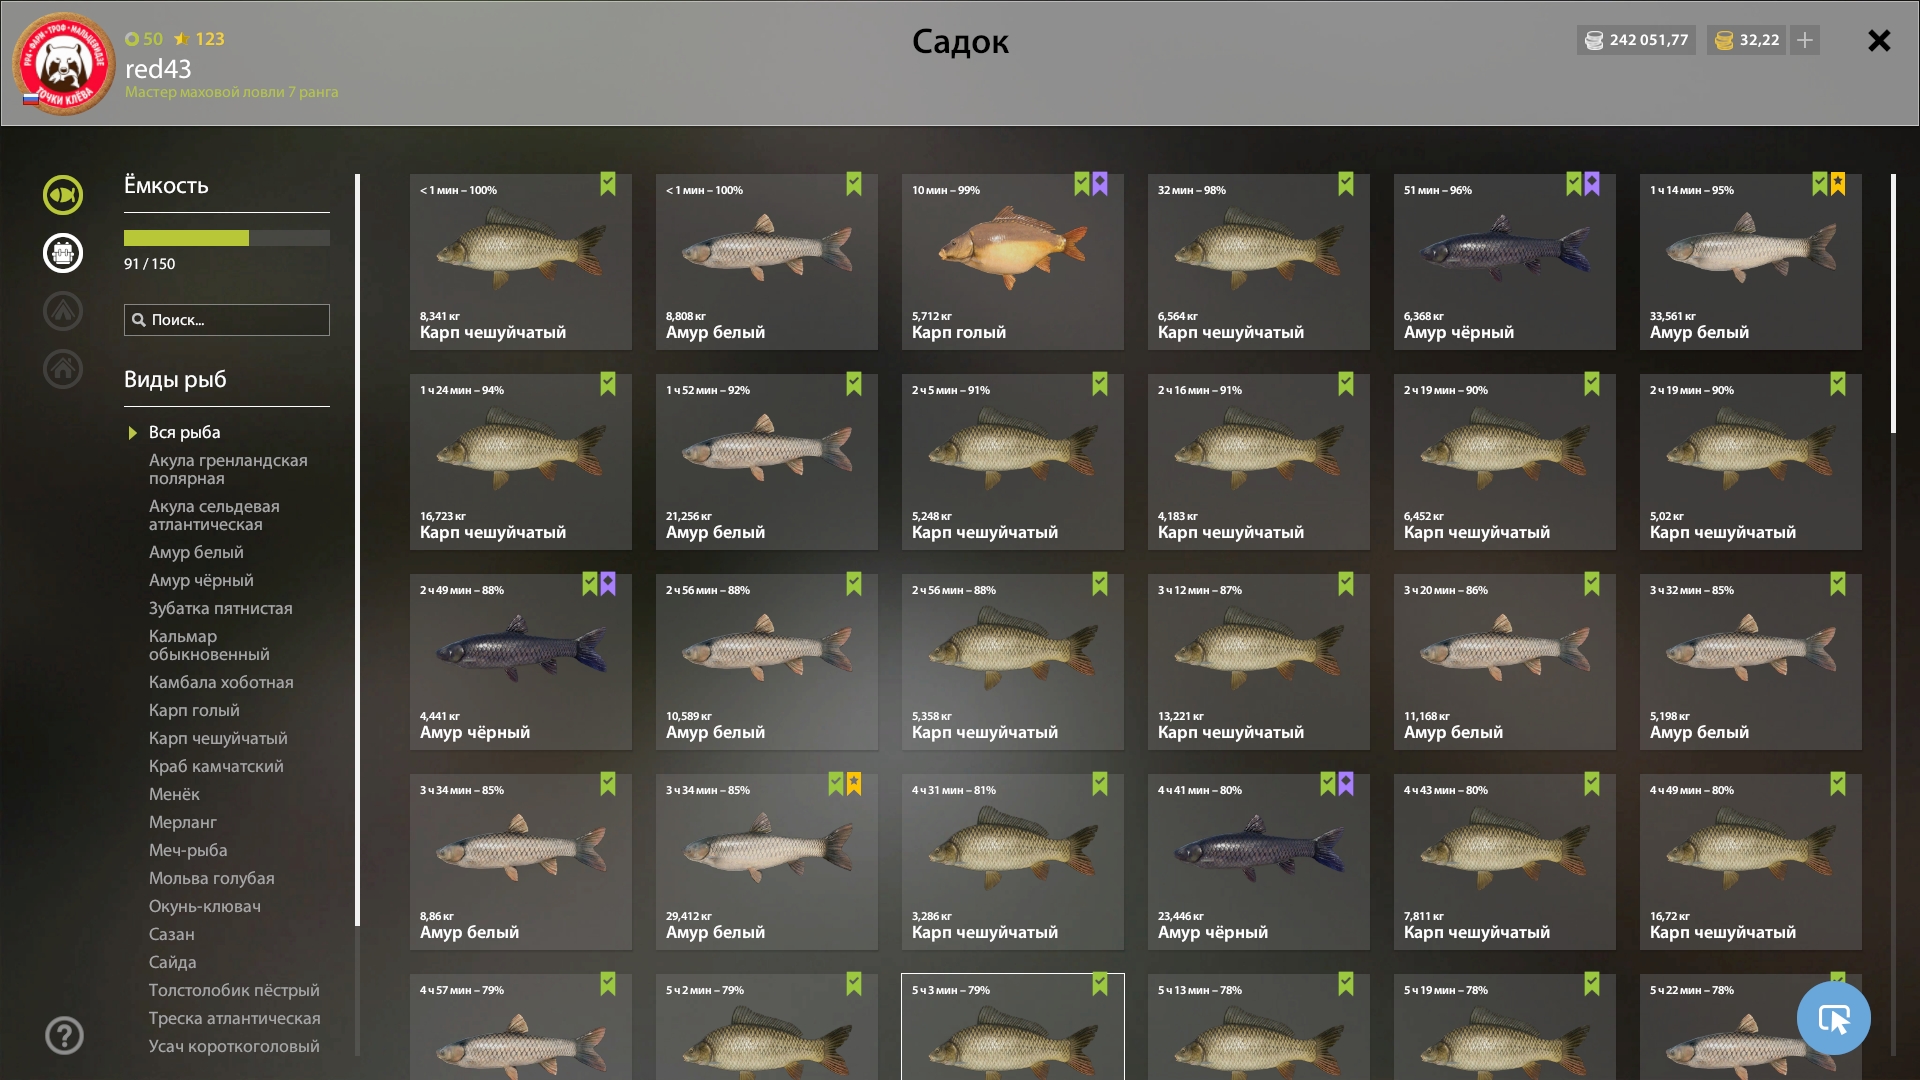Choose Сазан in fish species list

pos(172,934)
